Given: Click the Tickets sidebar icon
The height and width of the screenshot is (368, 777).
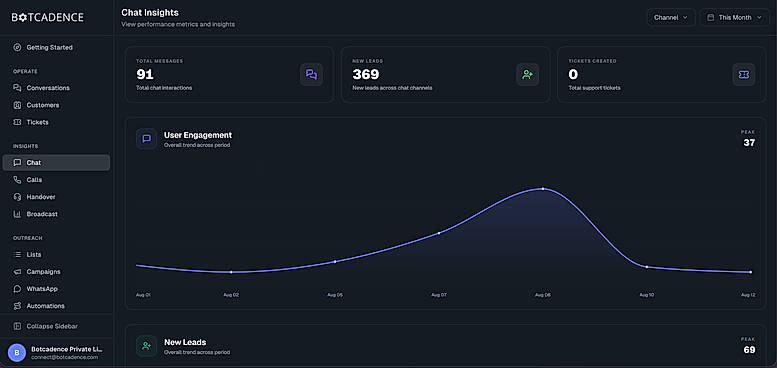Looking at the screenshot, I should point(17,122).
